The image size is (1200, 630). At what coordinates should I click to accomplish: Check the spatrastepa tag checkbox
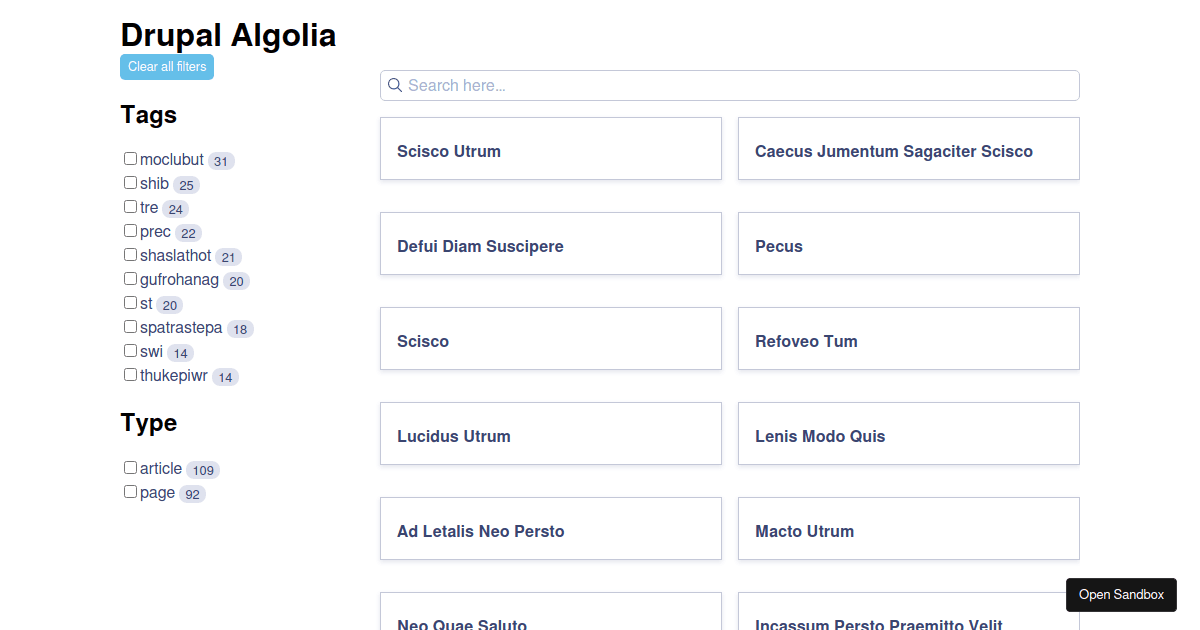[x=130, y=327]
